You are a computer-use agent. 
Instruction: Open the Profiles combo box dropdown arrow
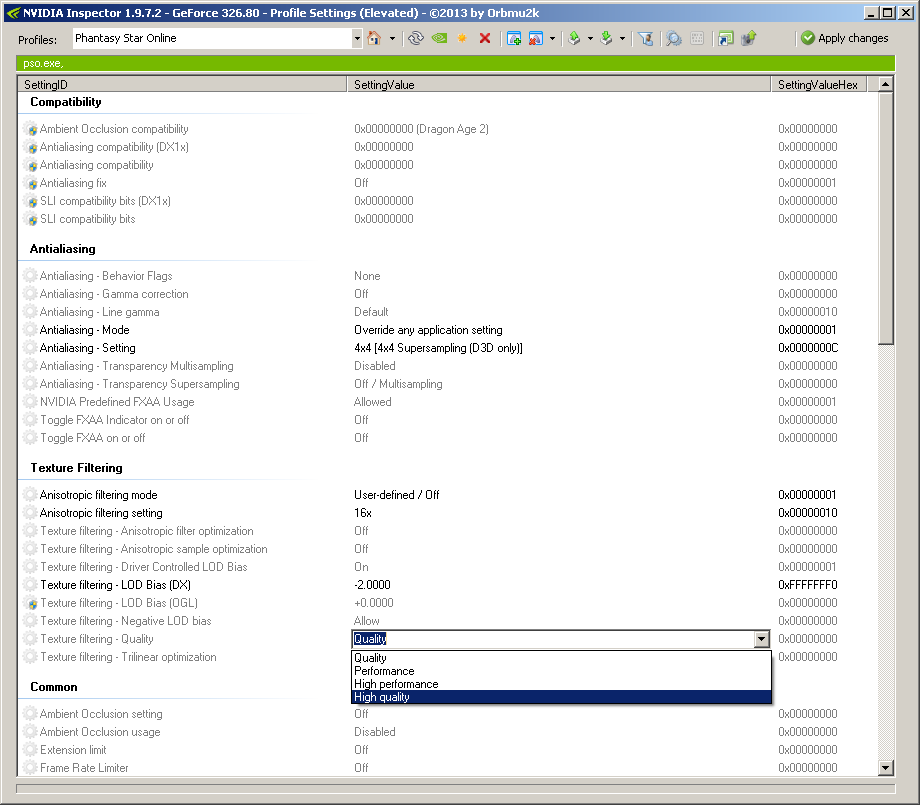click(x=357, y=39)
